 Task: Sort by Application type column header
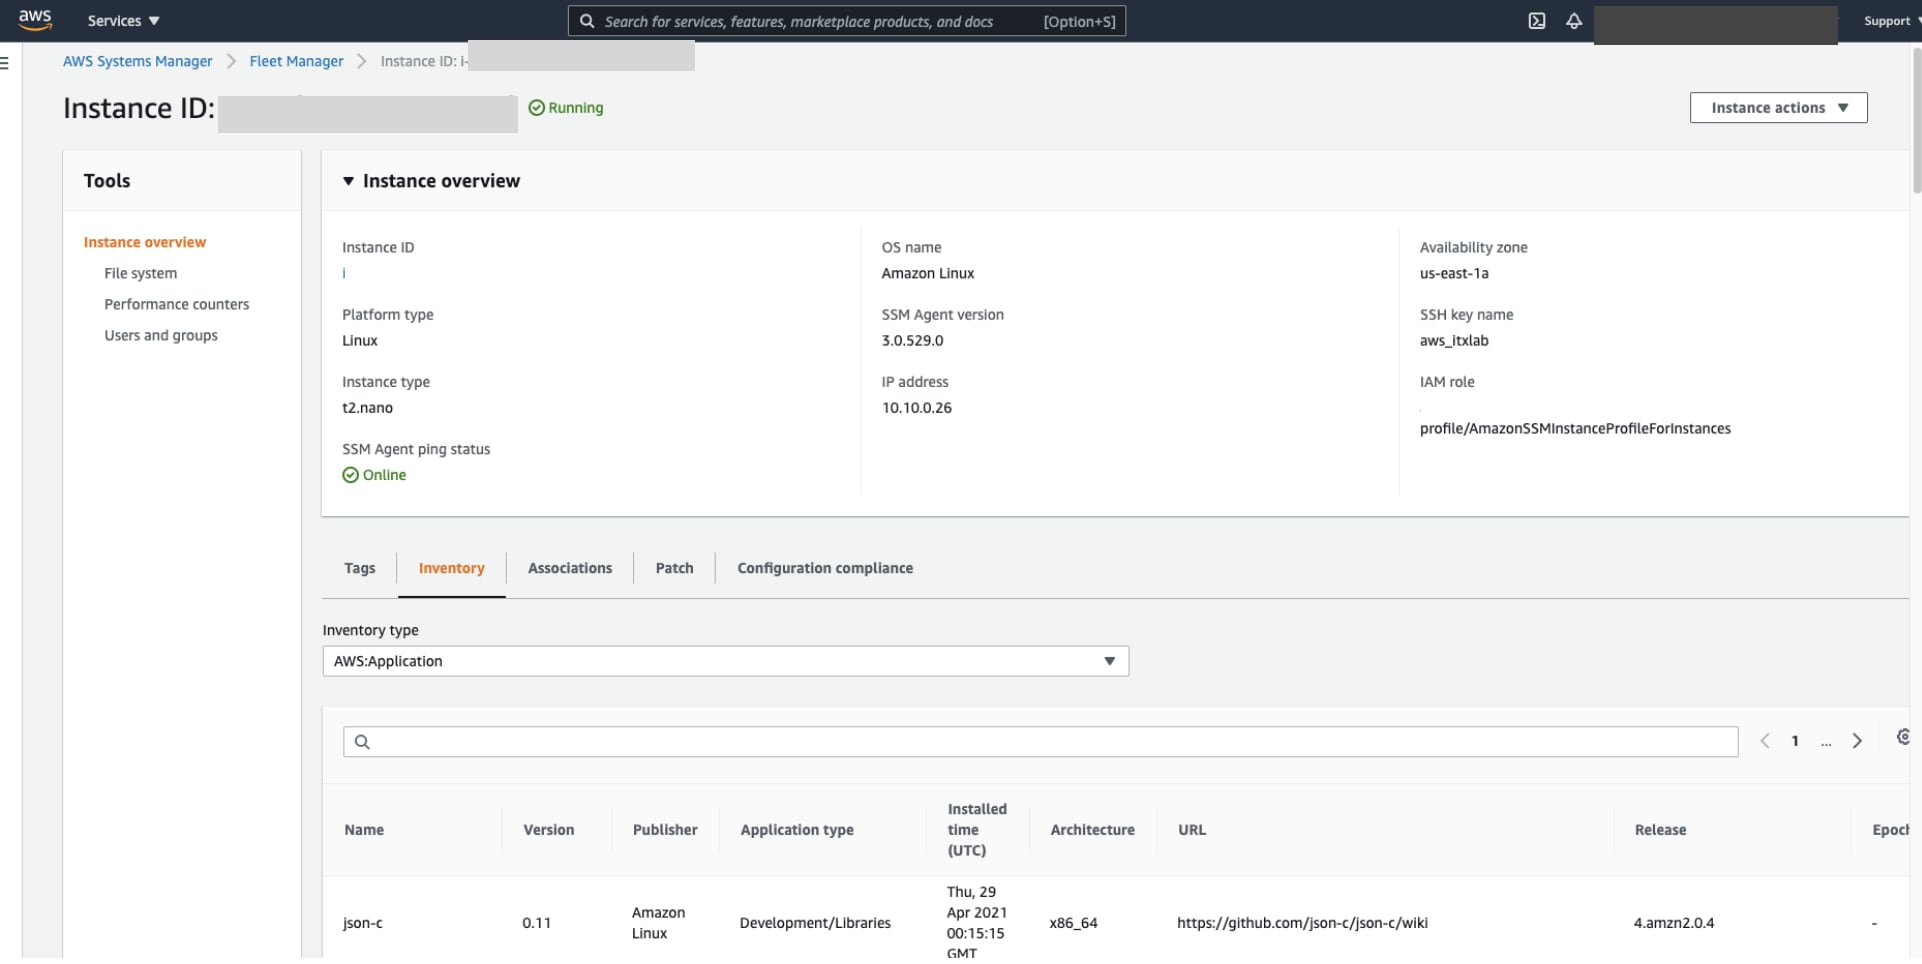tap(797, 830)
